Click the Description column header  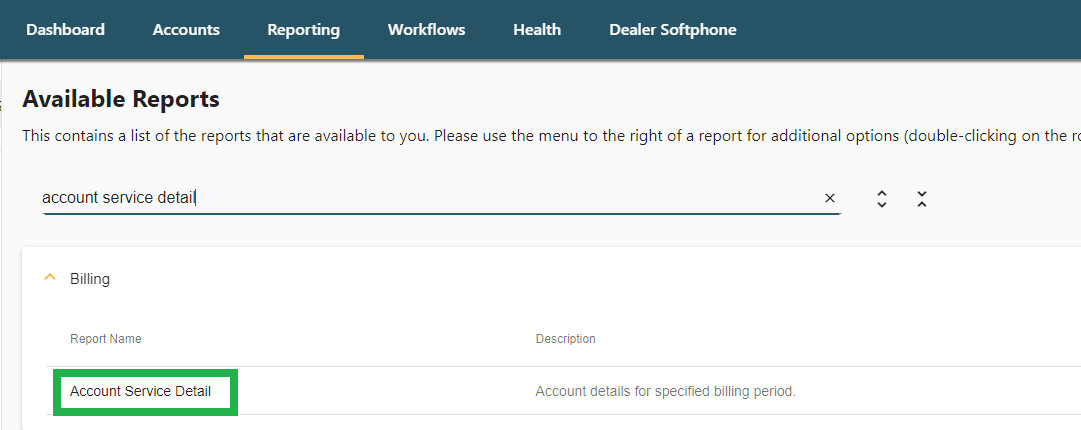click(x=565, y=339)
